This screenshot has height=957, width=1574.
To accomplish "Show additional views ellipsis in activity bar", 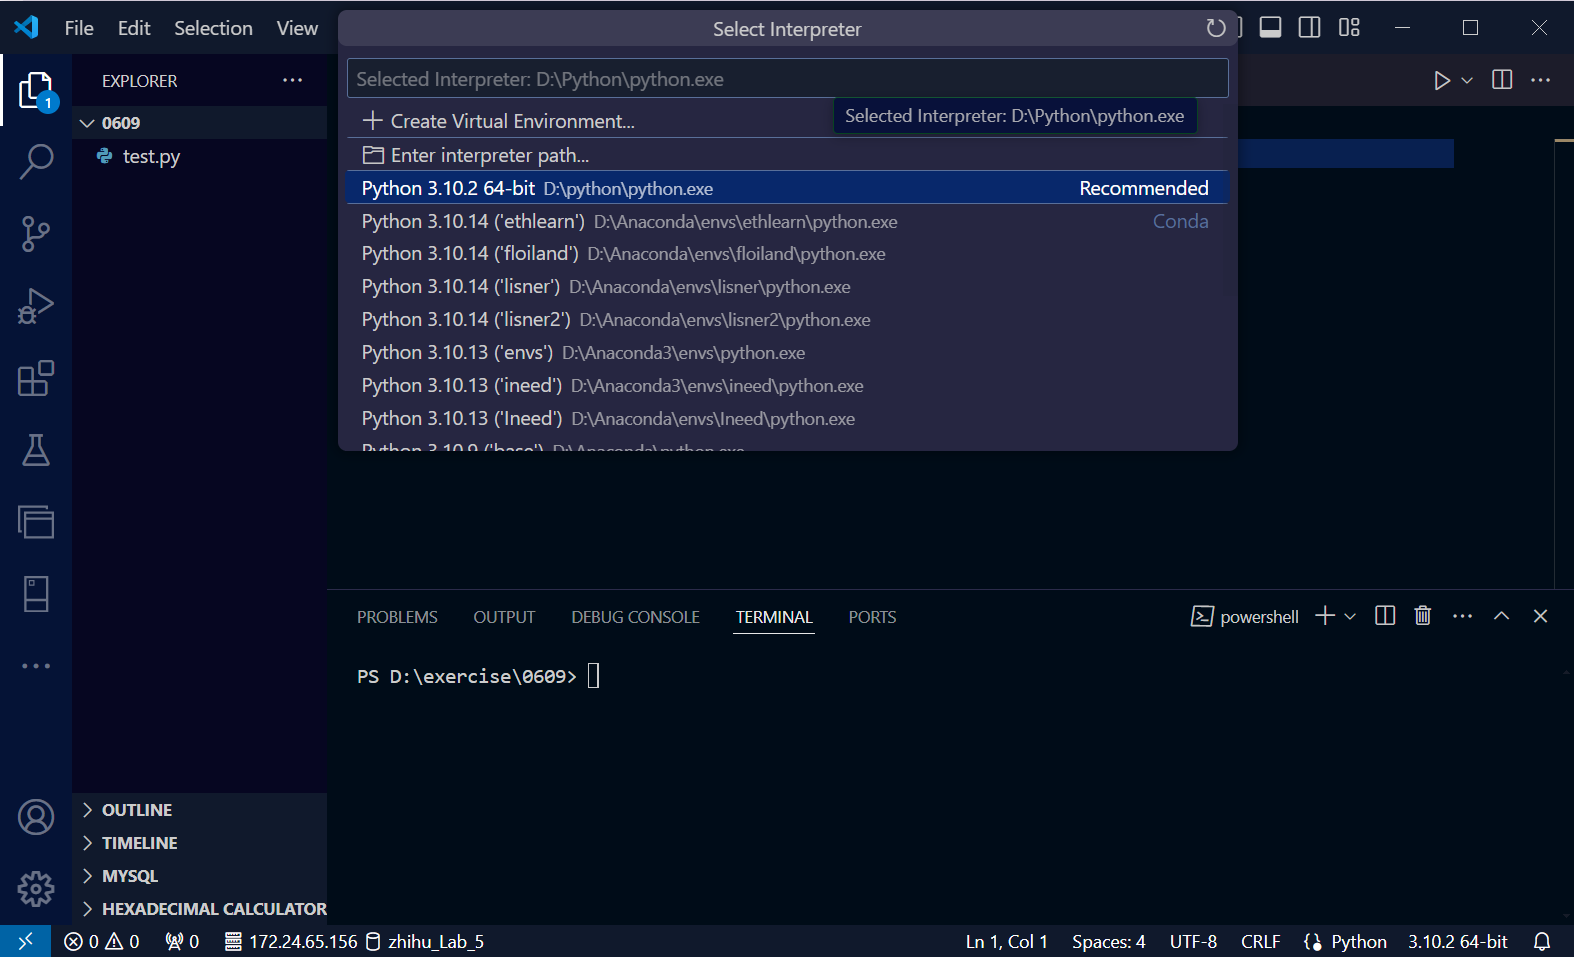I will pyautogui.click(x=36, y=666).
